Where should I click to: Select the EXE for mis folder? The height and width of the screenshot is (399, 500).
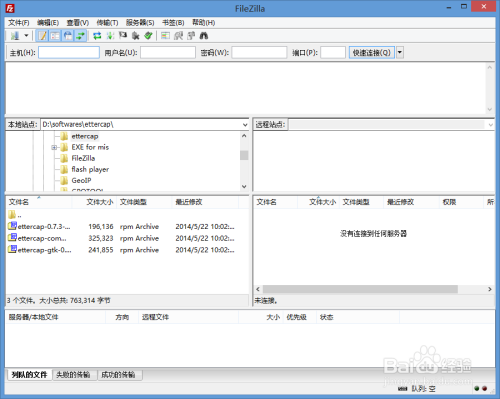pos(90,147)
